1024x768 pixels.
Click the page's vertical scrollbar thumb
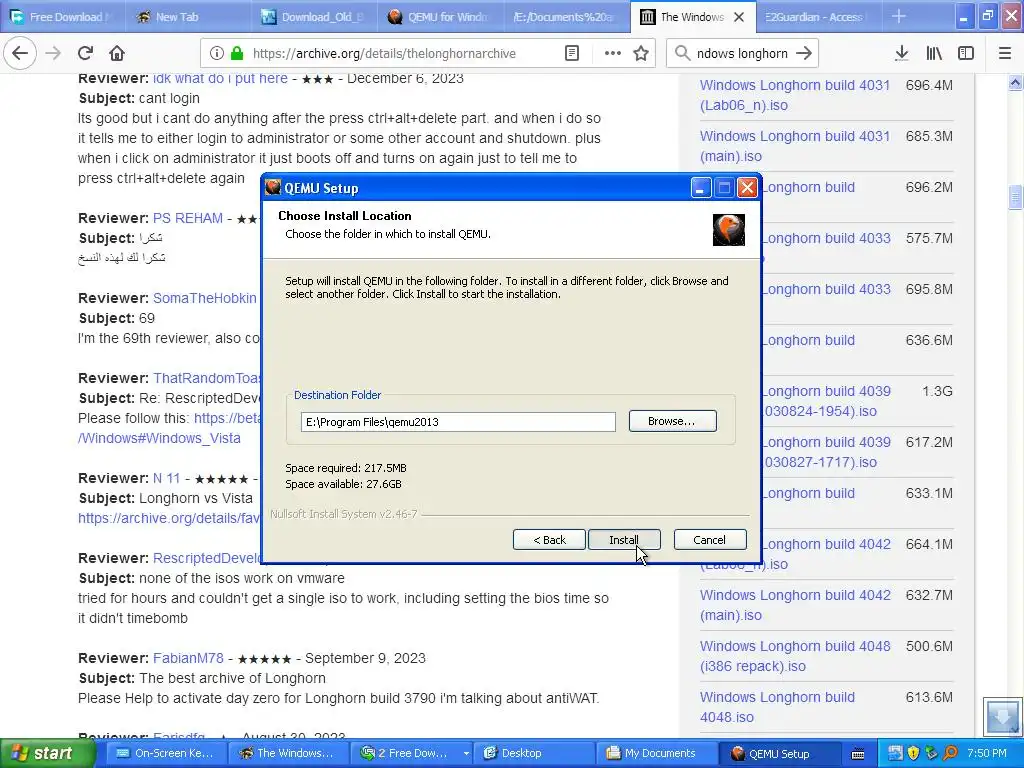pos(1015,197)
